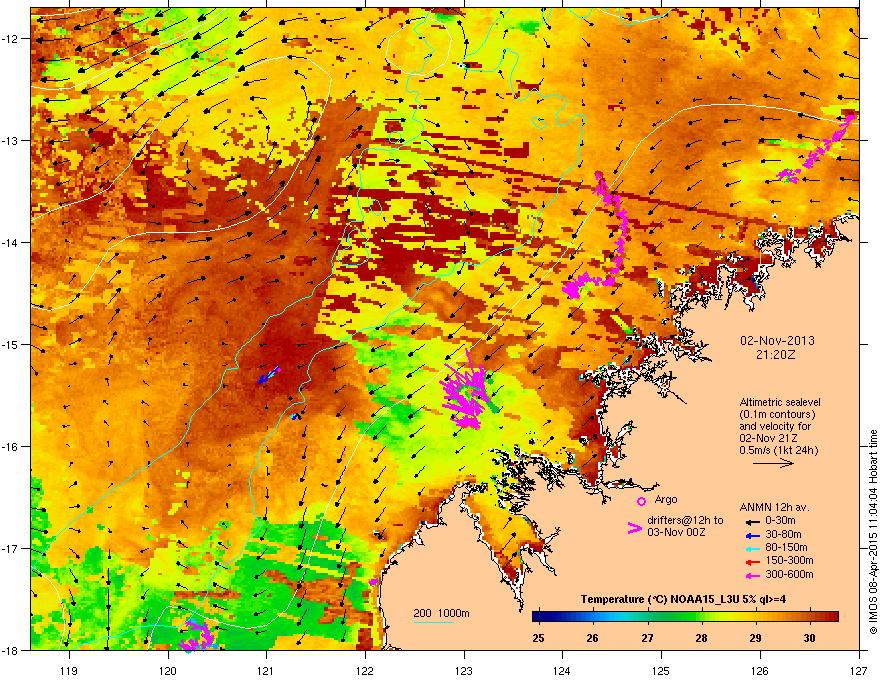Click the magenta Argo circle legend icon
The height and width of the screenshot is (680, 880).
click(x=641, y=501)
